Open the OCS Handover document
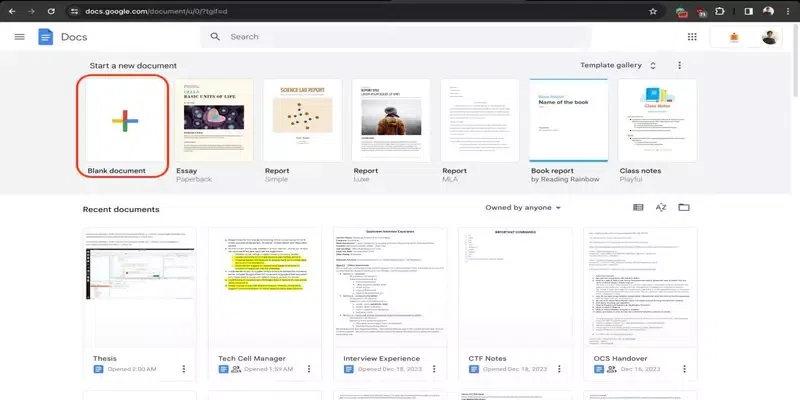Screen dimensions: 800x400 (640, 304)
